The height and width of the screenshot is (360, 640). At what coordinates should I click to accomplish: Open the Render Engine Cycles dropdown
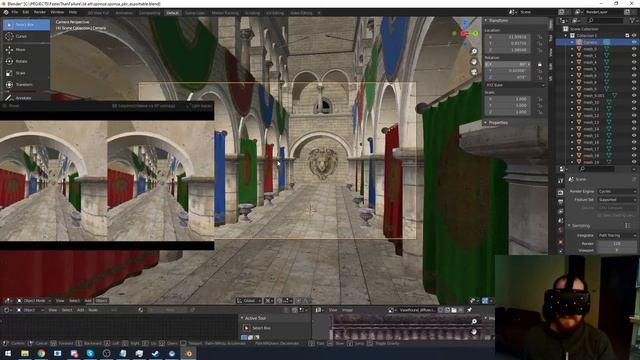(617, 191)
